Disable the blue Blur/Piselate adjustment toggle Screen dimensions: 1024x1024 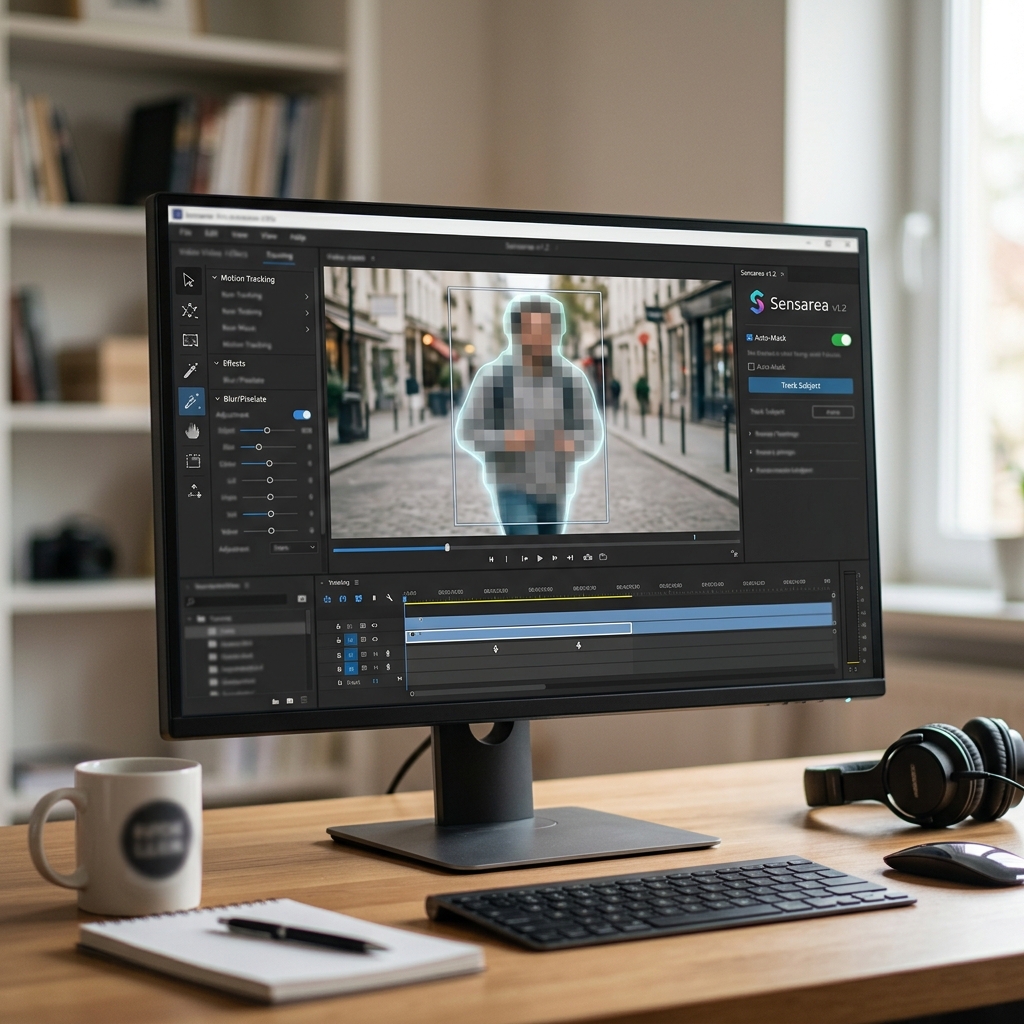point(302,415)
